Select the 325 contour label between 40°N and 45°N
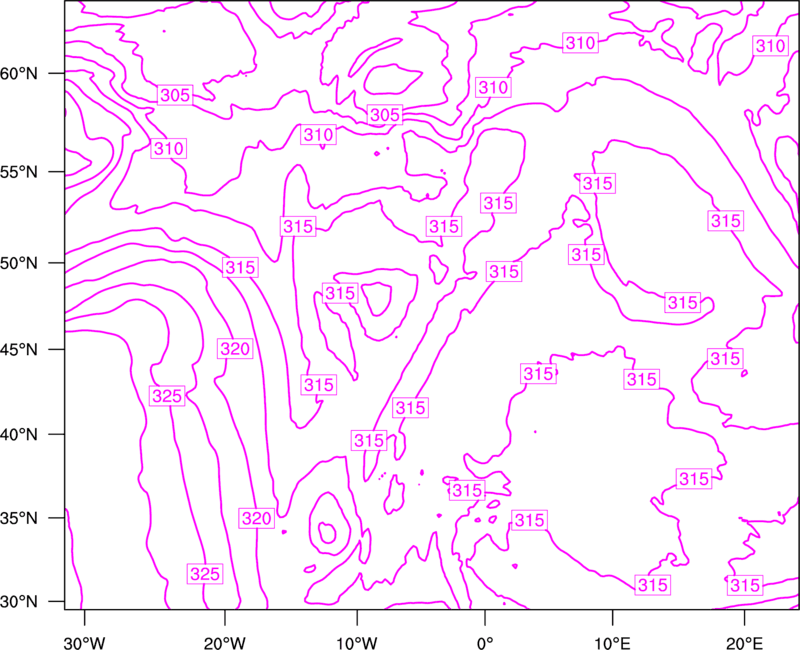The width and height of the screenshot is (800, 650). pos(167,395)
